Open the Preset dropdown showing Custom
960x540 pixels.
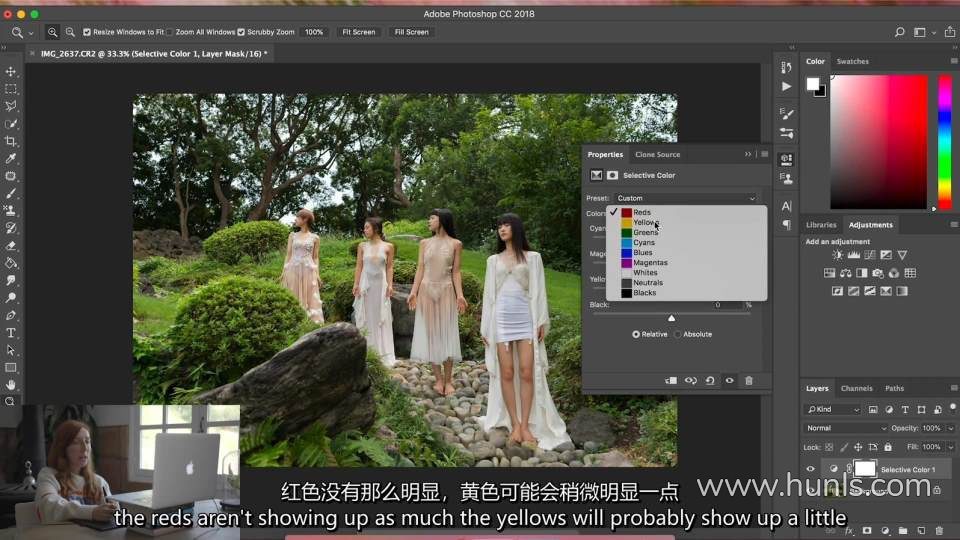[685, 198]
